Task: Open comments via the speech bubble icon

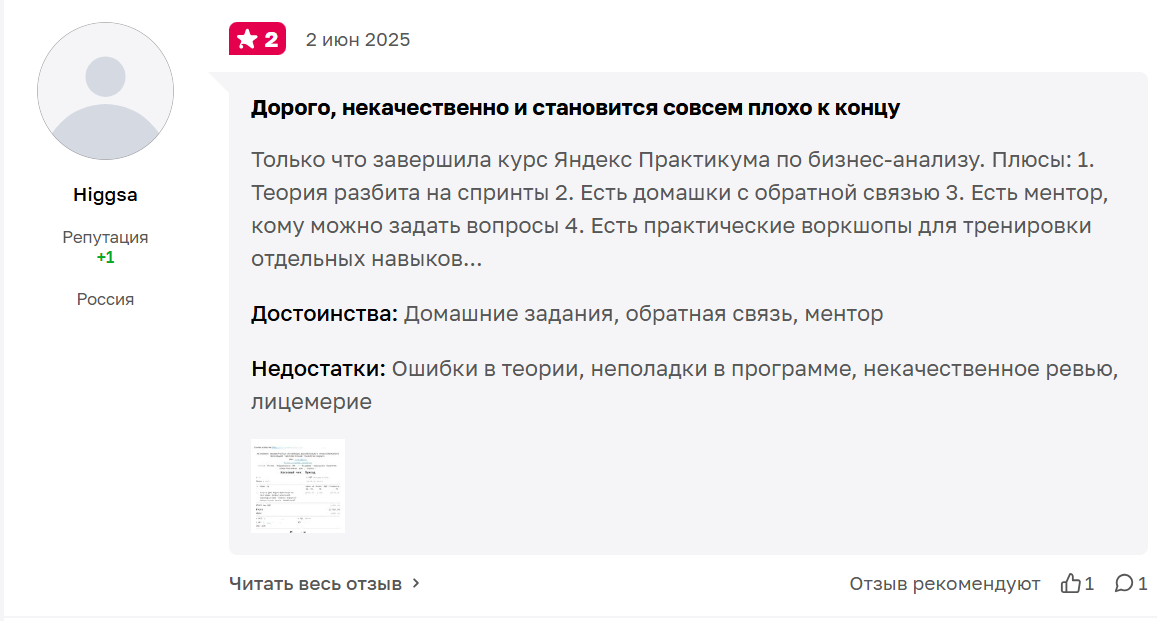Action: click(1124, 583)
